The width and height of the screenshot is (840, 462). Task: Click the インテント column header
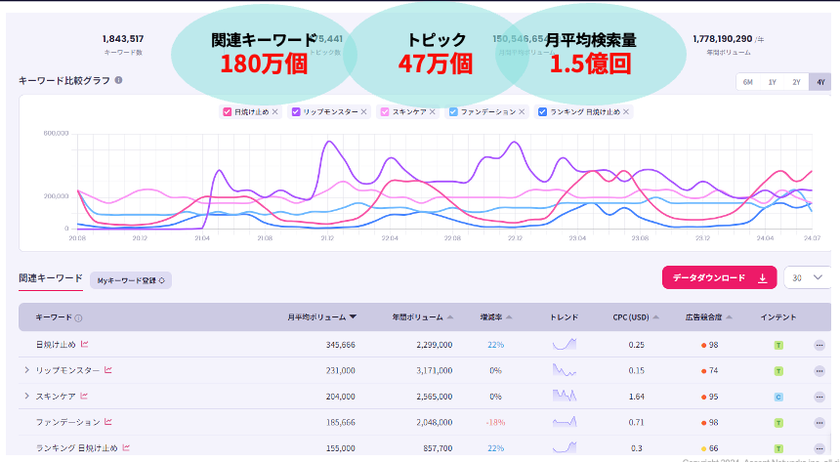(x=778, y=317)
